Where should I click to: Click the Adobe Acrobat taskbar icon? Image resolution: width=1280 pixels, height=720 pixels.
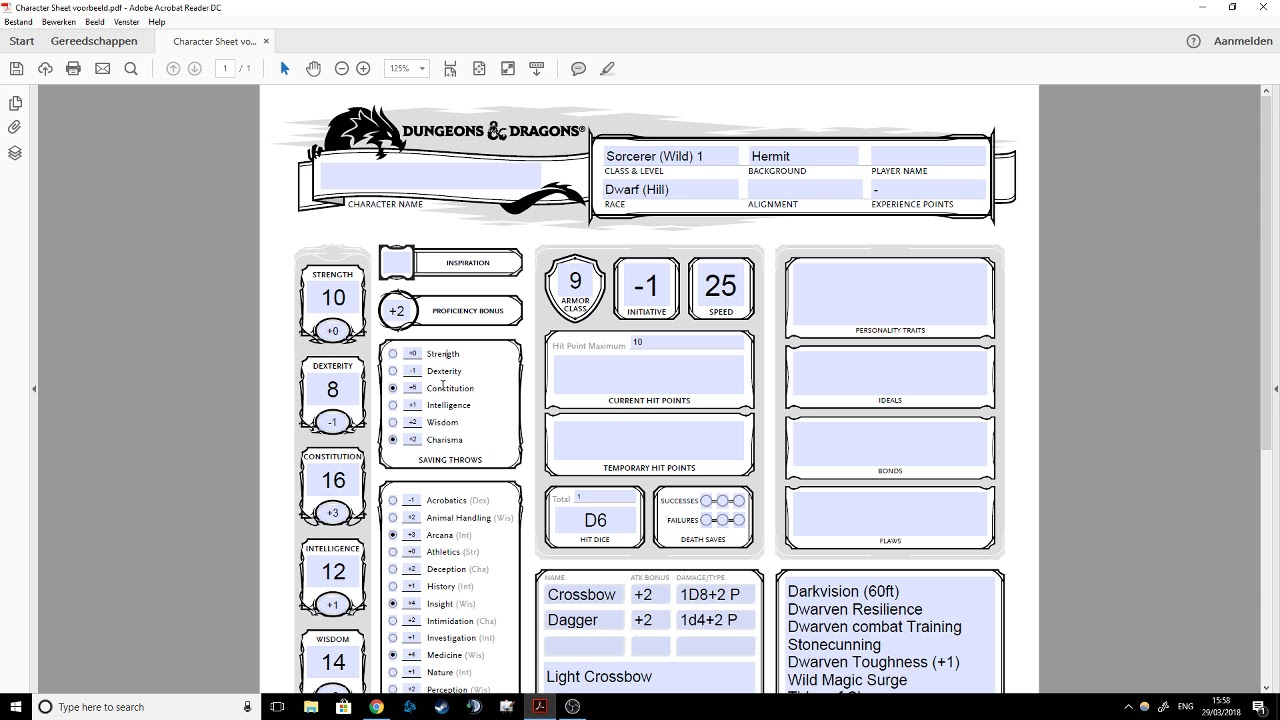tap(539, 706)
